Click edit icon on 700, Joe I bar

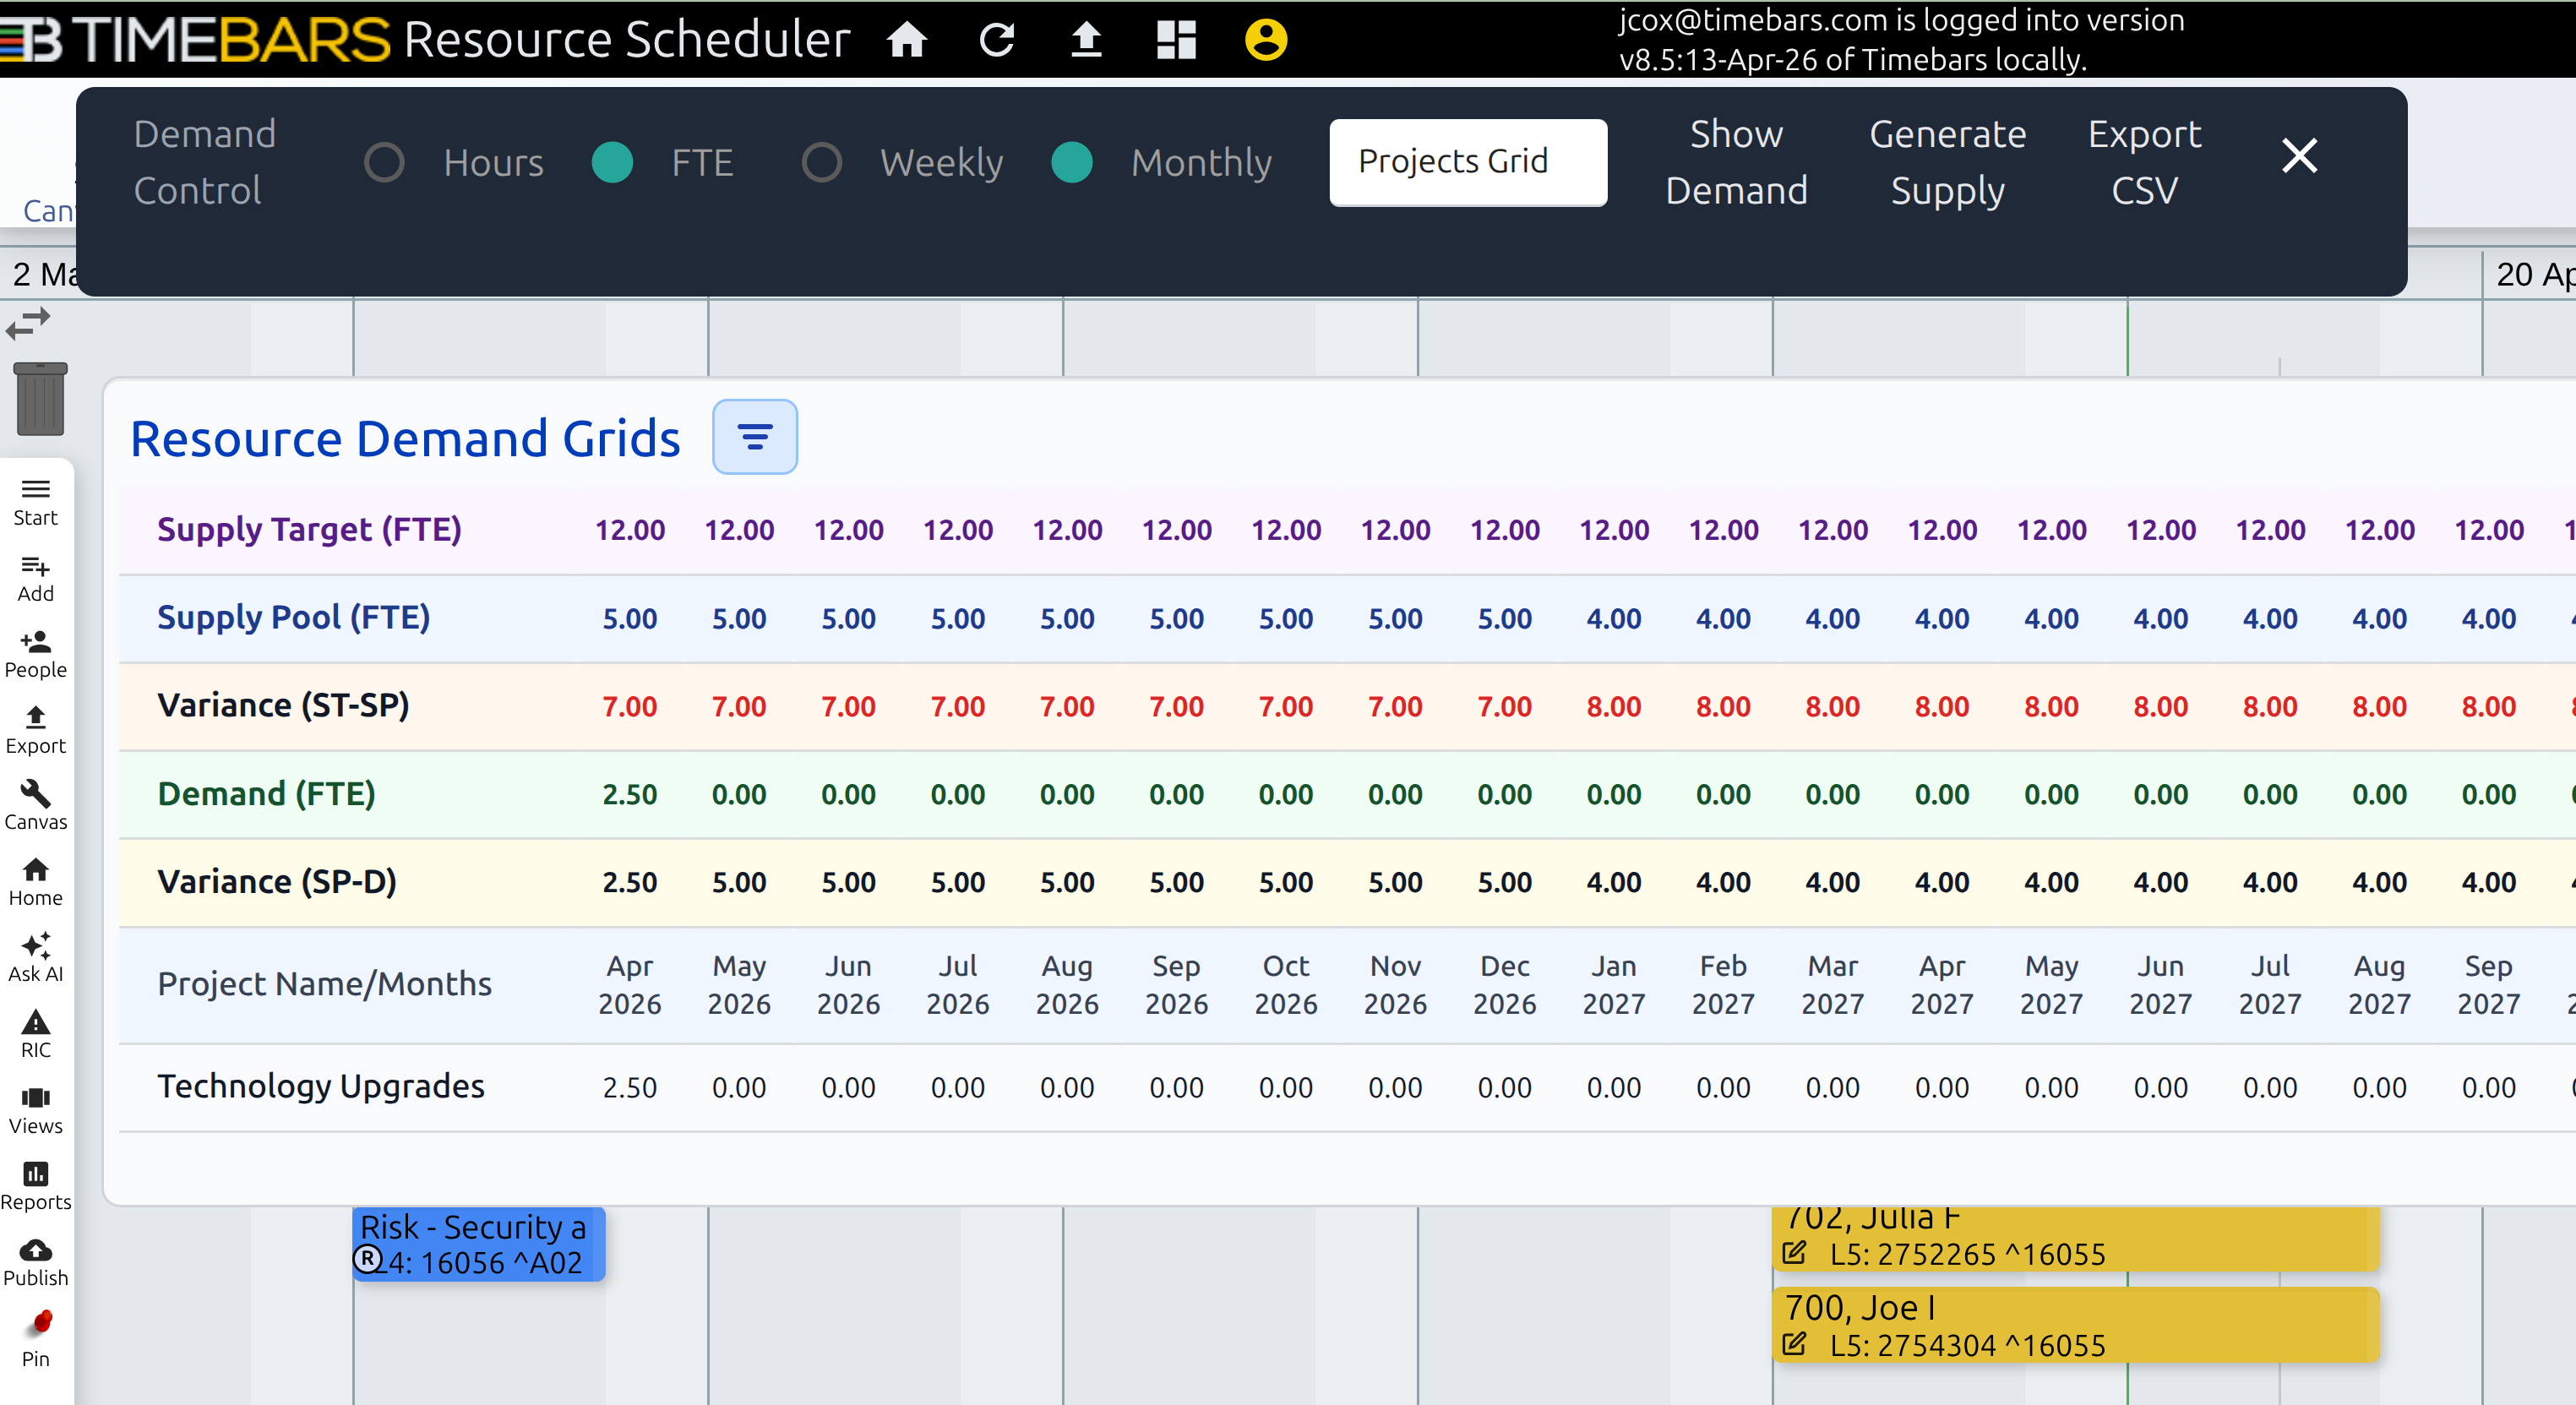[x=1794, y=1344]
